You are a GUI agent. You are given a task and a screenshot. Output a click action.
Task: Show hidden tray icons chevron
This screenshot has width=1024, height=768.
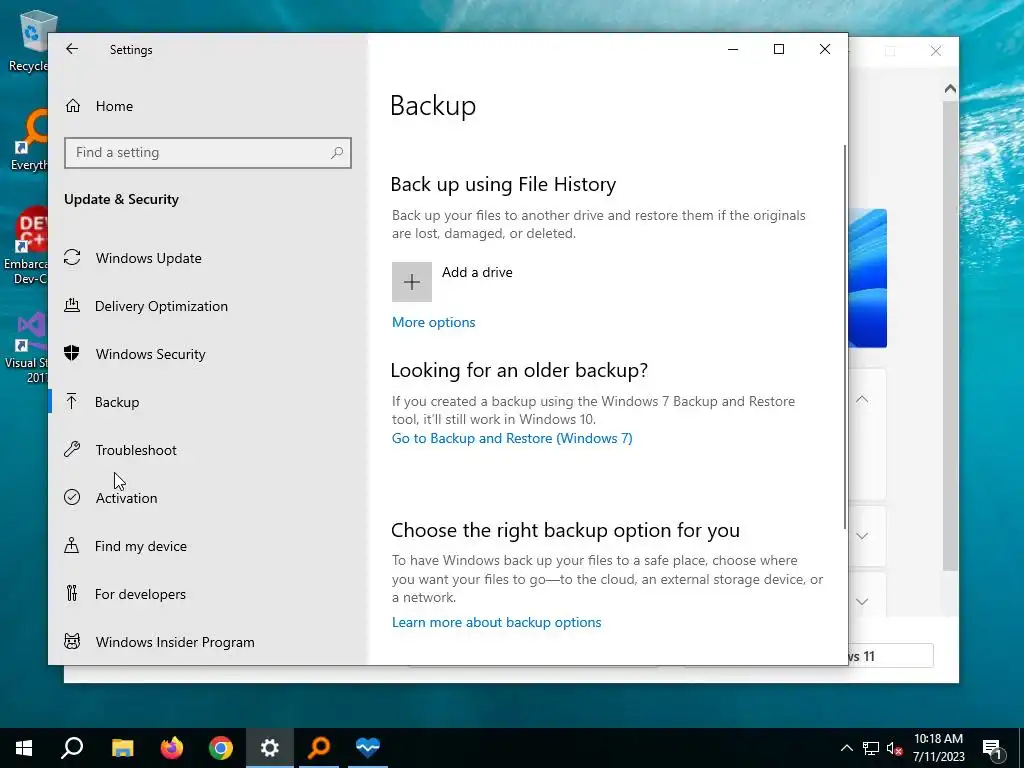click(846, 748)
